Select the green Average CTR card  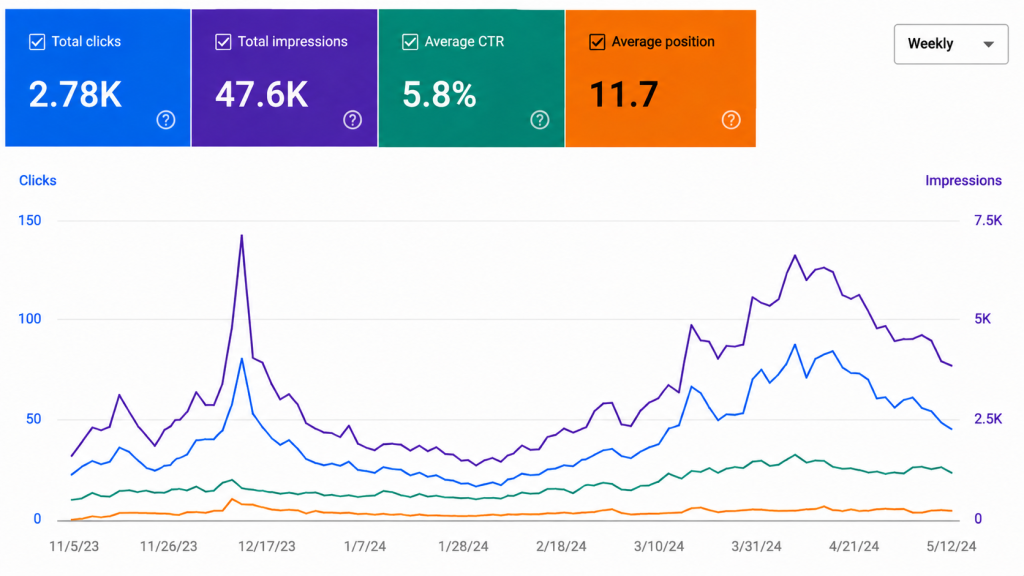tap(472, 78)
